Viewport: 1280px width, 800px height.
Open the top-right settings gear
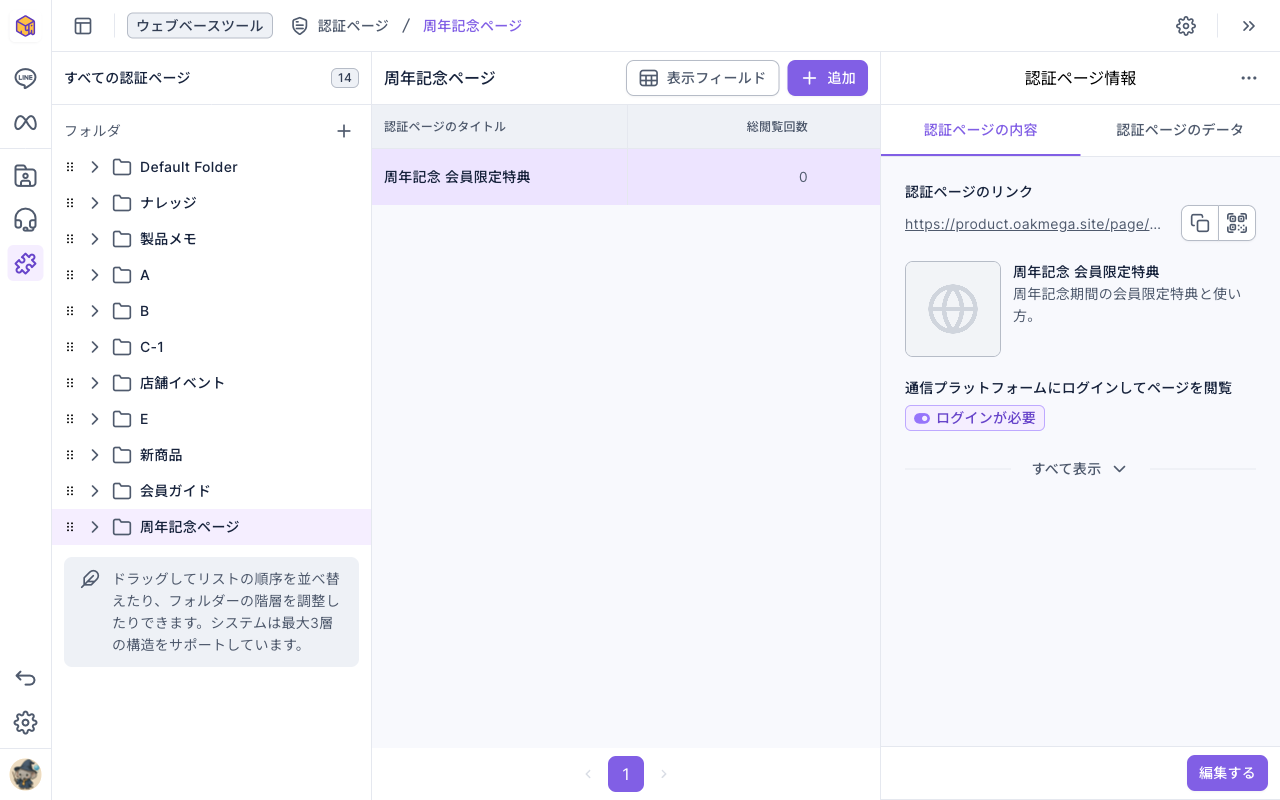[1186, 26]
